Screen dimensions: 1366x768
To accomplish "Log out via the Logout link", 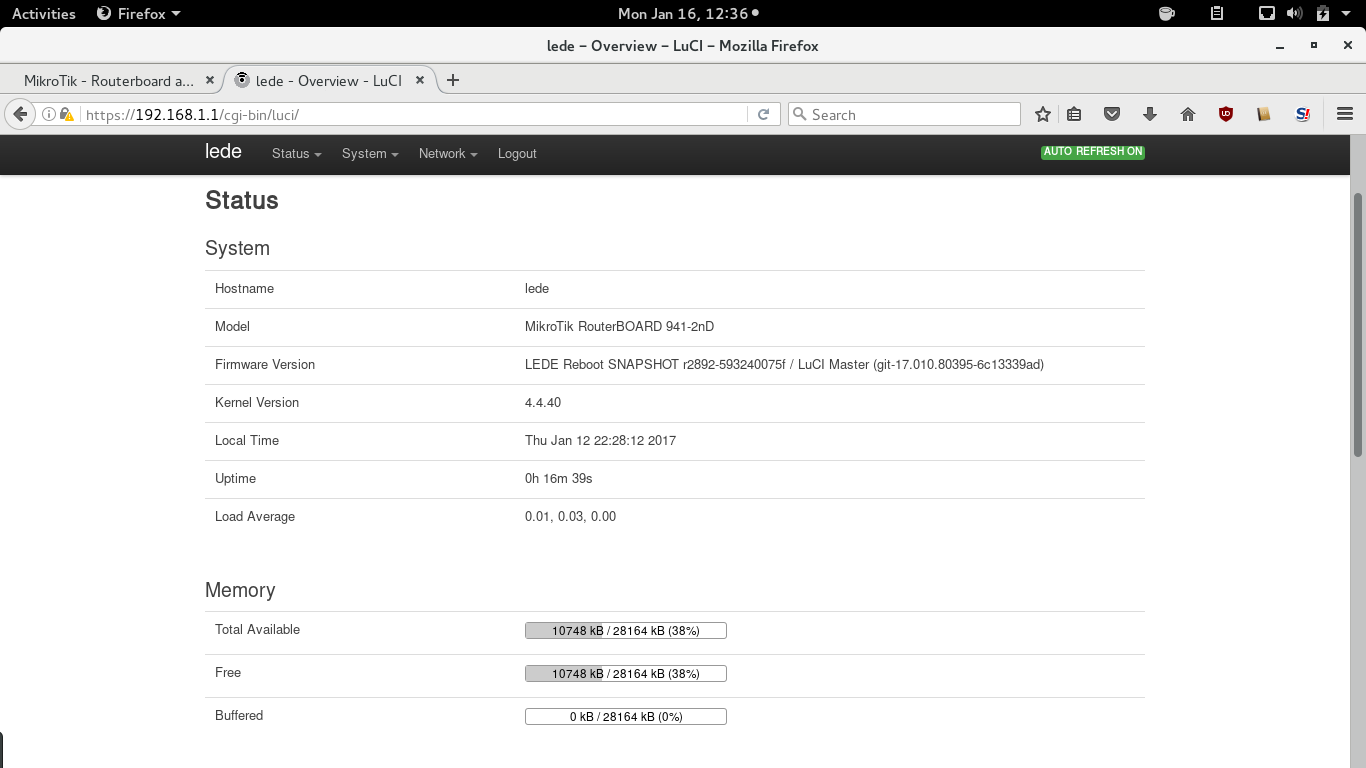I will point(517,154).
